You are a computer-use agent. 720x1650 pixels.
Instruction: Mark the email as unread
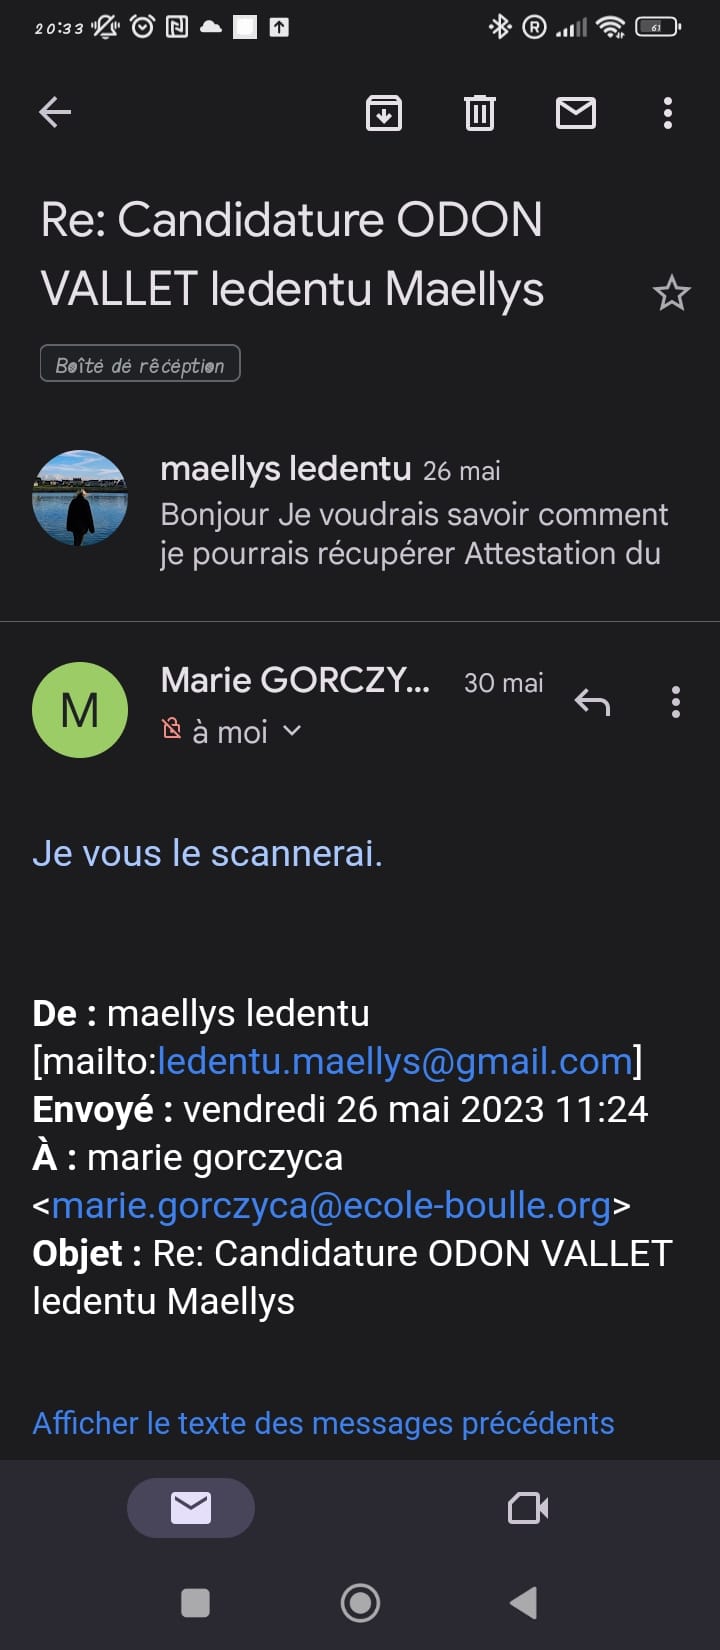(576, 113)
